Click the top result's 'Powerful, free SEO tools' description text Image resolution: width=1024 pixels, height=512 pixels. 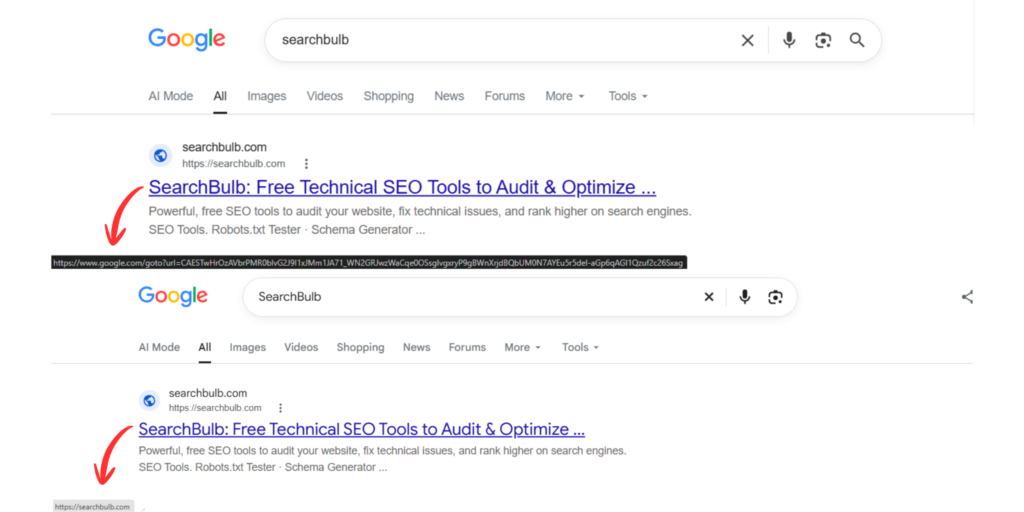click(420, 212)
